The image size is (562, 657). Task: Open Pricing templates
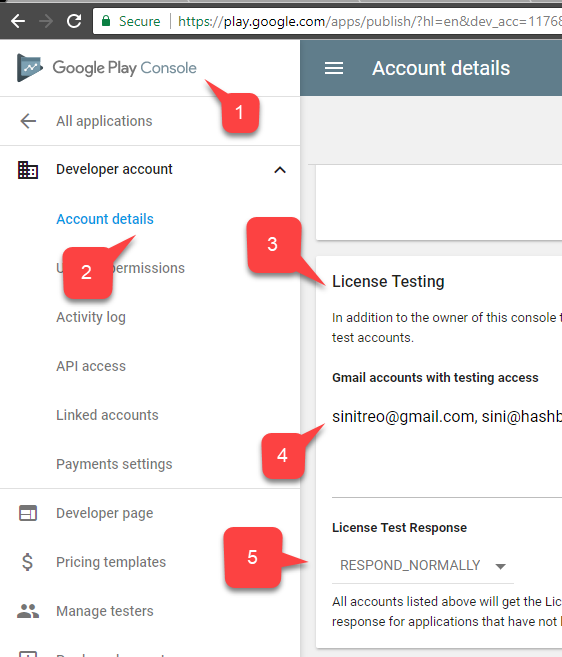coord(111,562)
